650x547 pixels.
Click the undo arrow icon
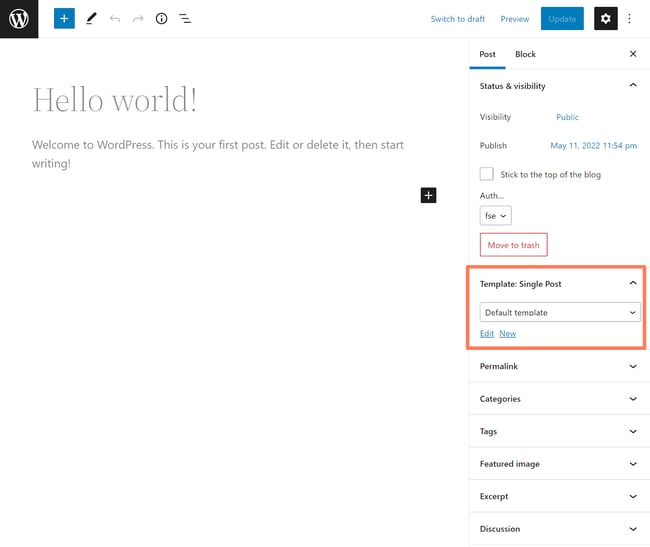115,19
